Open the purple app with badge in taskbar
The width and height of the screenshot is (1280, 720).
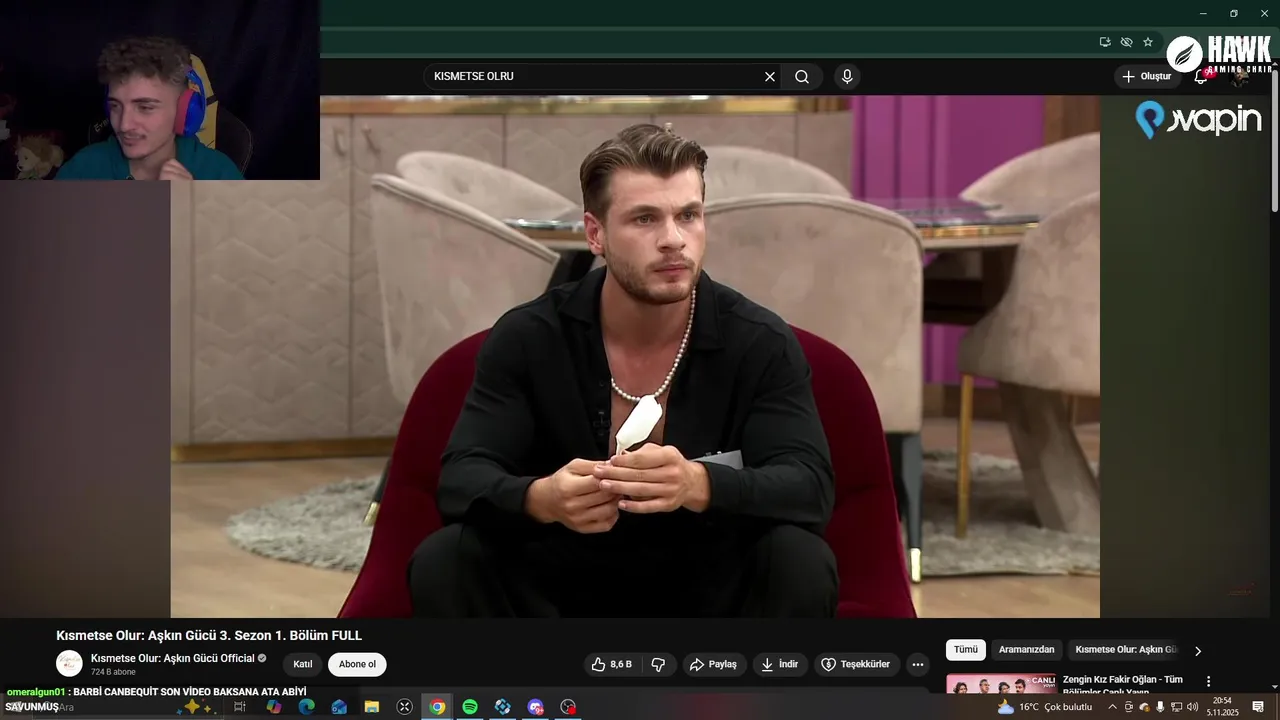[x=536, y=707]
